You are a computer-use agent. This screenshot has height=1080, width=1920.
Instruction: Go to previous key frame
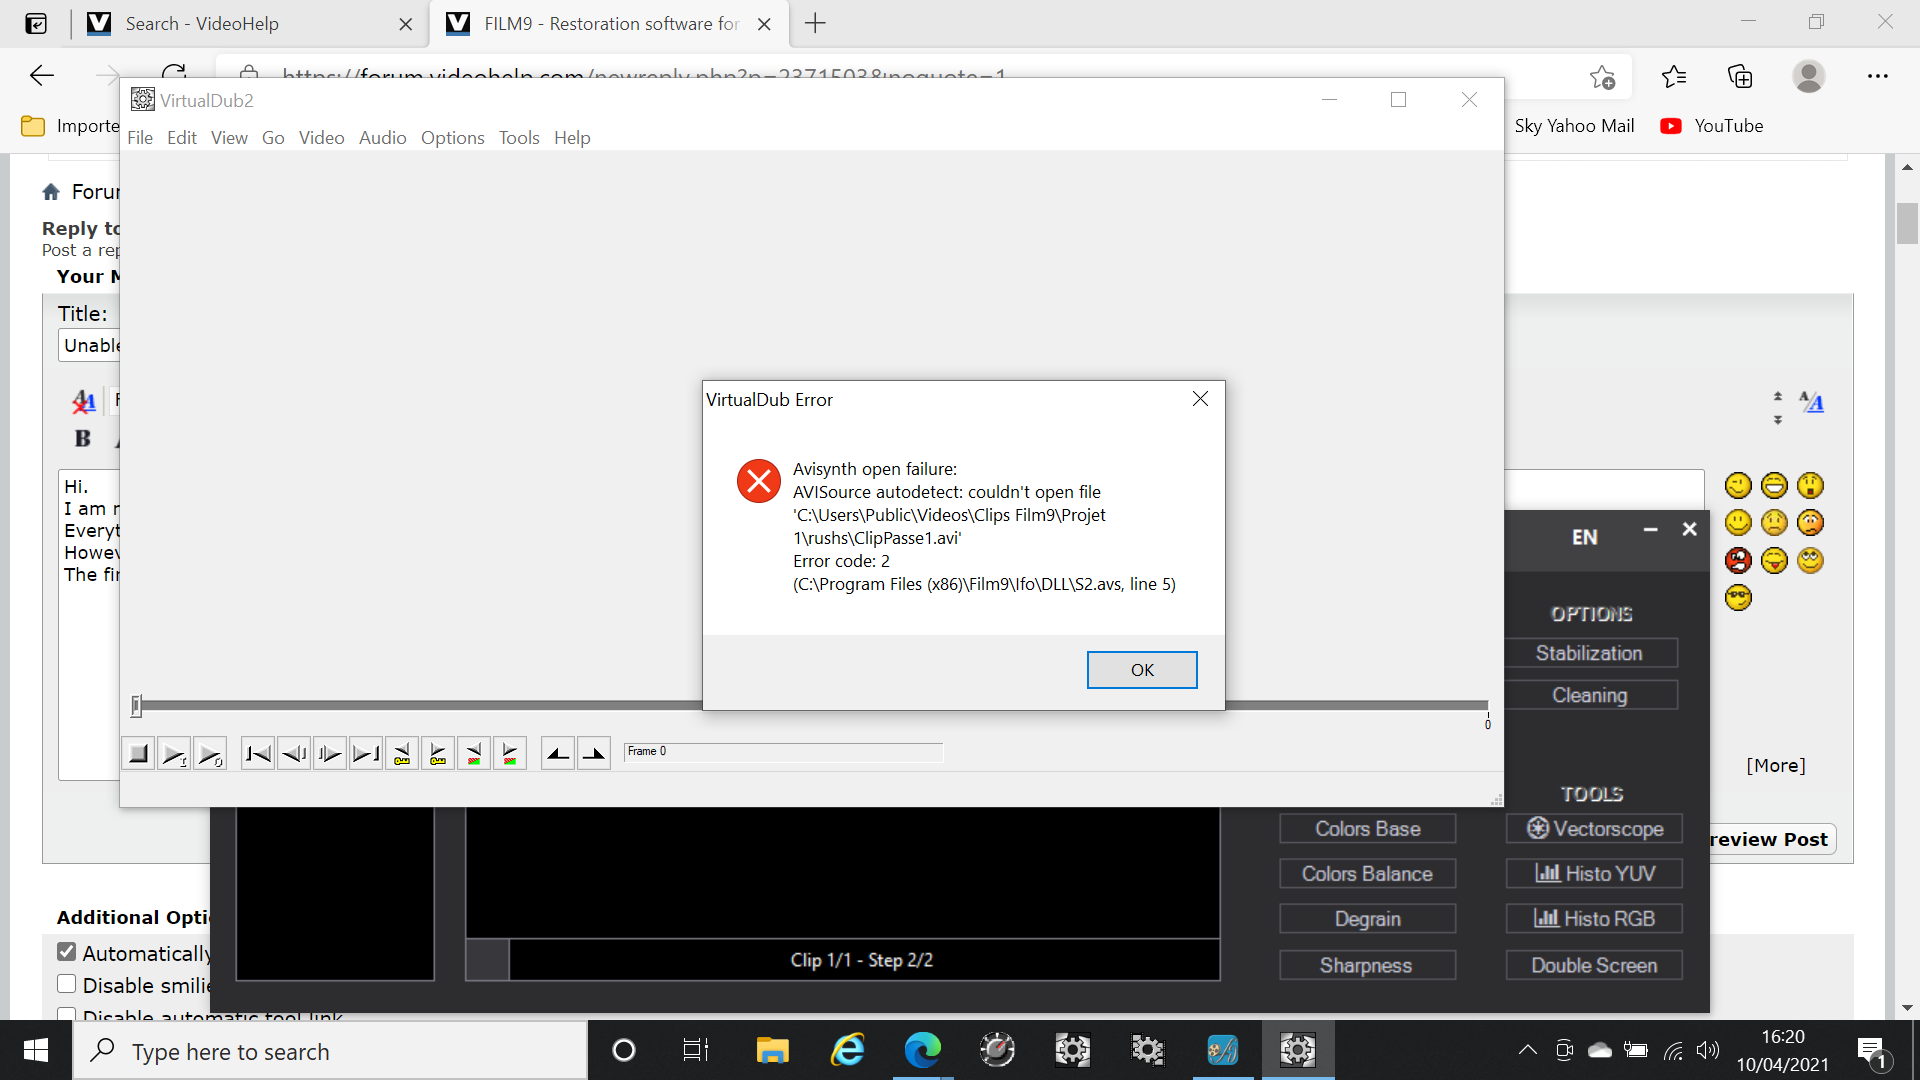point(402,753)
